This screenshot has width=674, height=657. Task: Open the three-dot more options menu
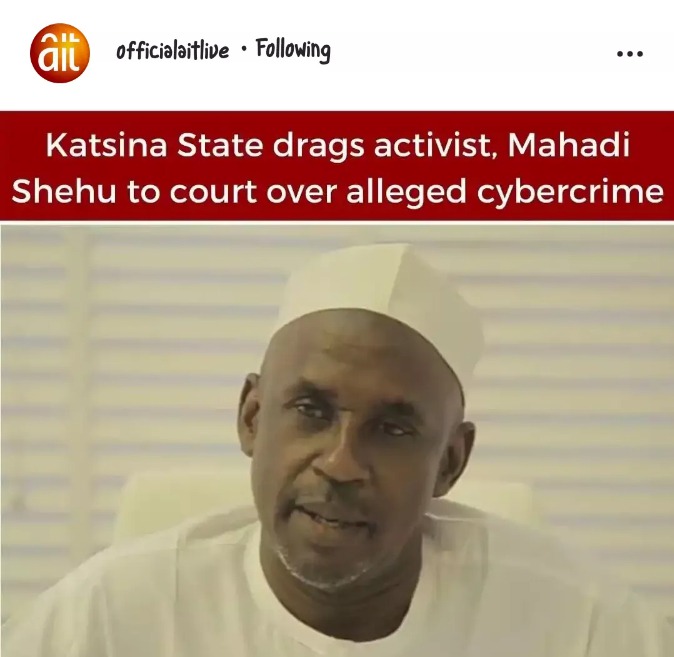629,54
